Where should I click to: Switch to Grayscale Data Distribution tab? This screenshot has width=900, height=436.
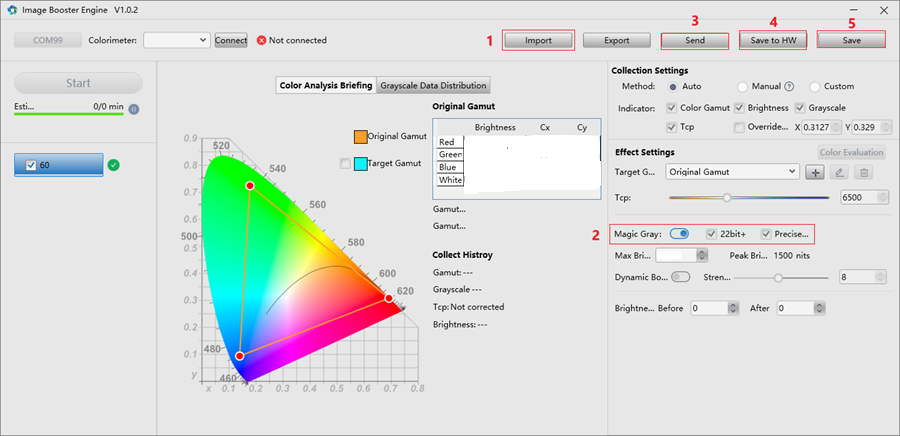pyautogui.click(x=433, y=86)
